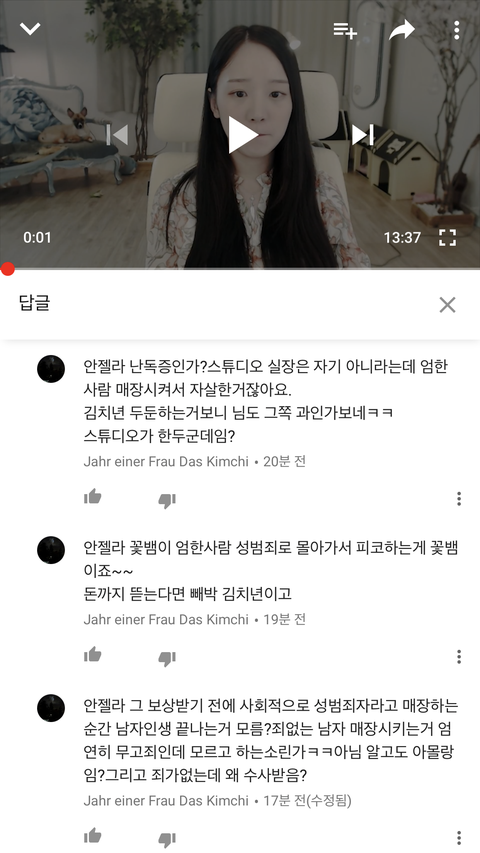
Task: Like the comment posted 19분 전
Action: 93,654
